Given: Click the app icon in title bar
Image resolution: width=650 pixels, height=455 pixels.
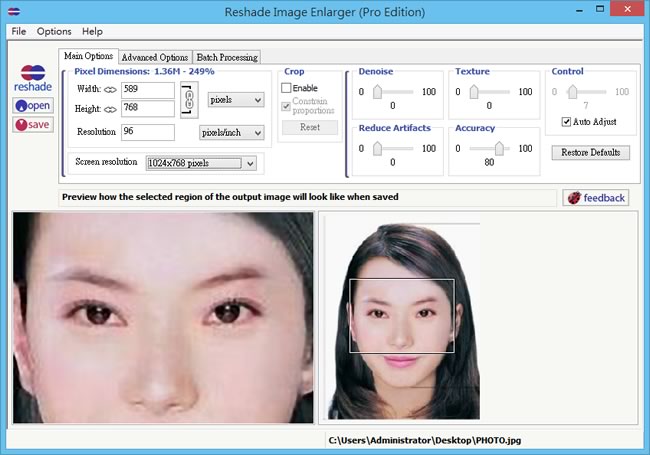Looking at the screenshot, I should (14, 12).
